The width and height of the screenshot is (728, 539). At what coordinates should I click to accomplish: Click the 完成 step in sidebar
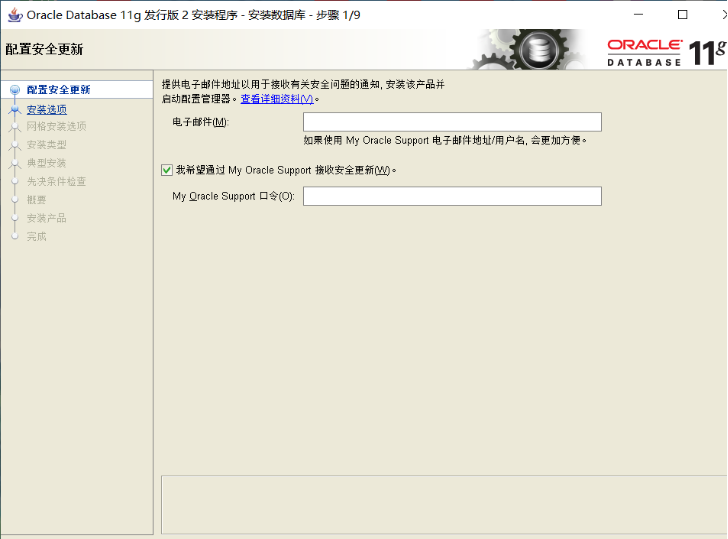(x=36, y=236)
